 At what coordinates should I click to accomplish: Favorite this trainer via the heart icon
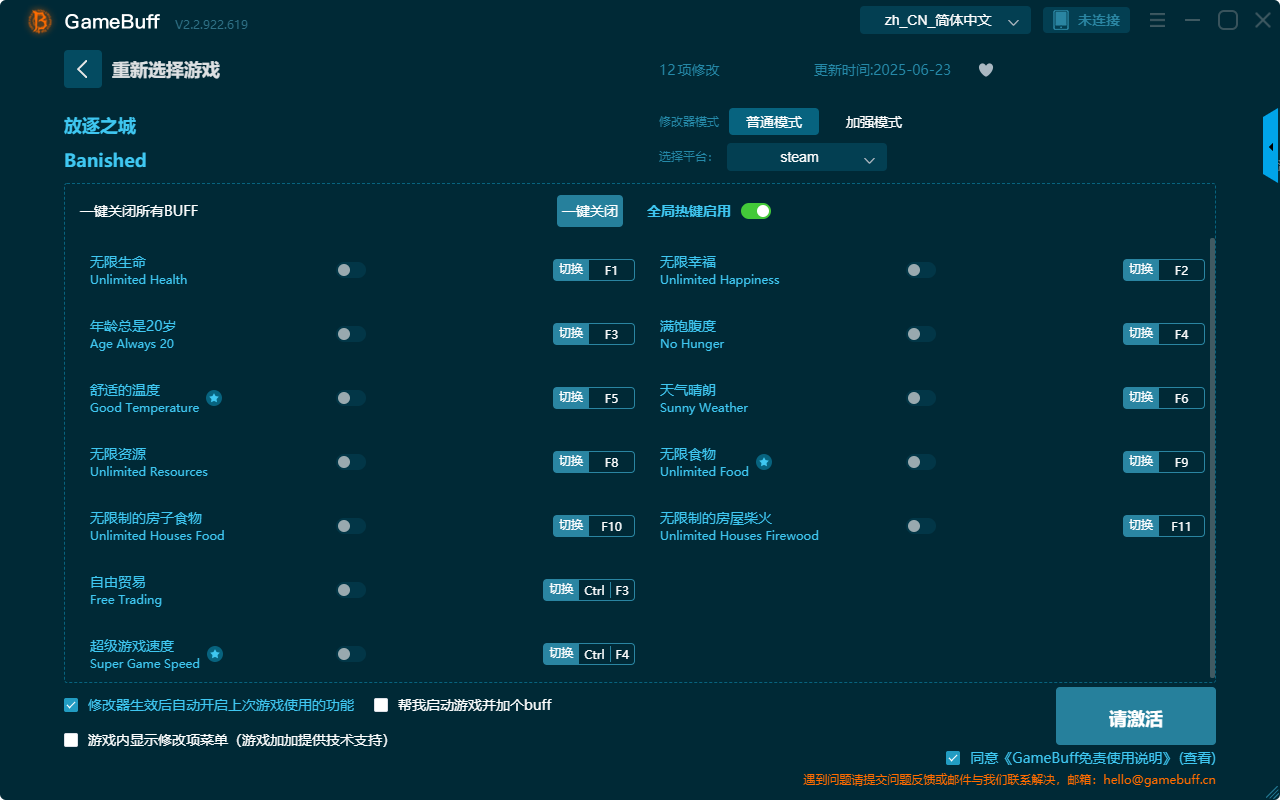click(x=985, y=69)
